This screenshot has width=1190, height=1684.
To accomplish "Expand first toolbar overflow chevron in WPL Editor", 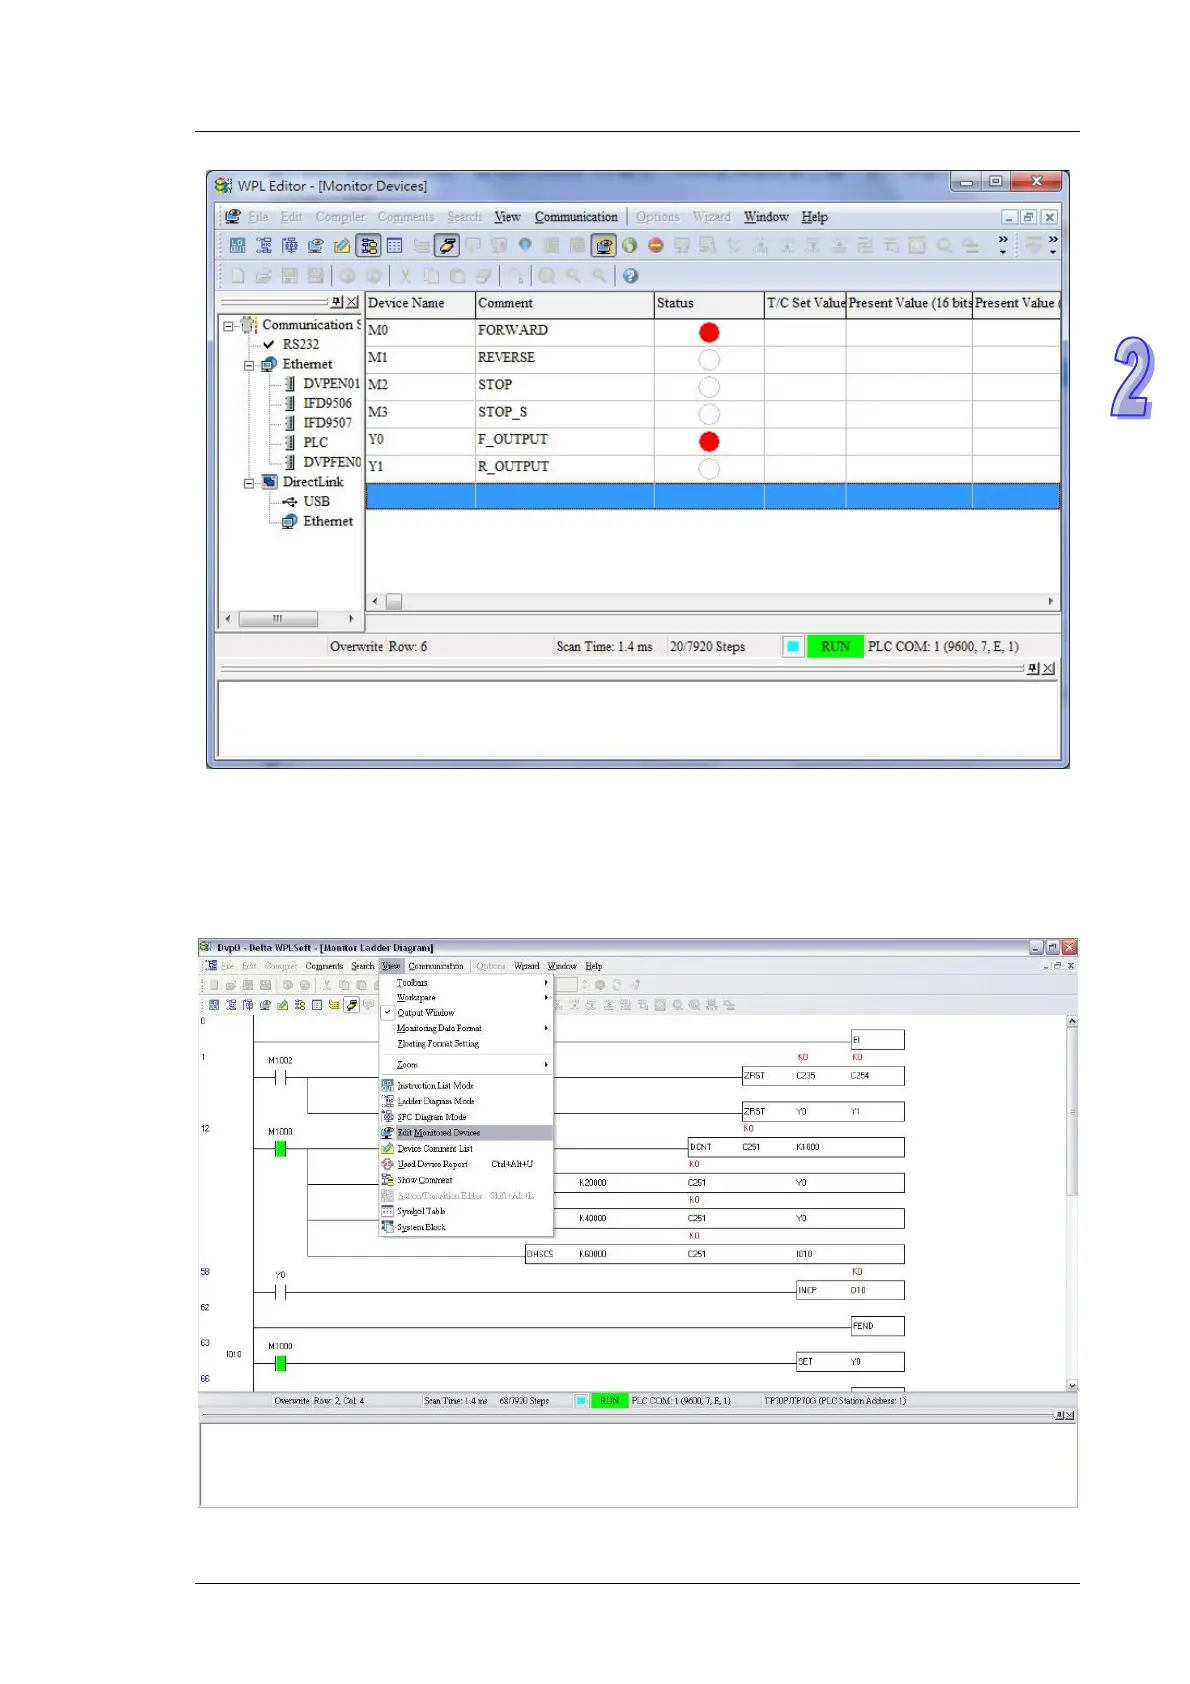I will (x=1003, y=244).
